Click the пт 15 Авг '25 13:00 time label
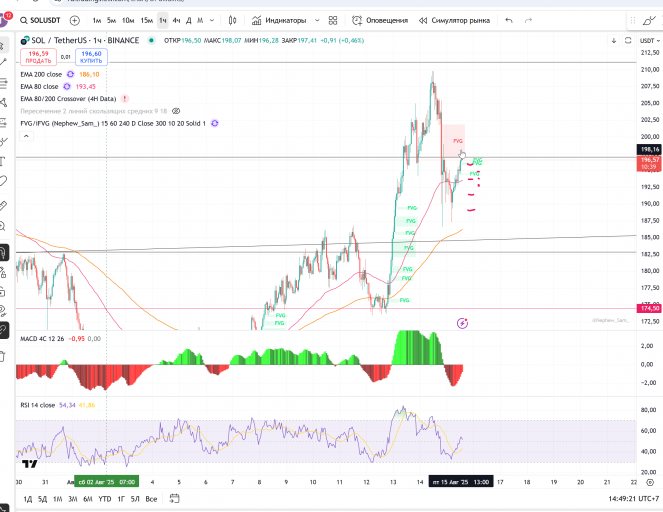 click(461, 482)
